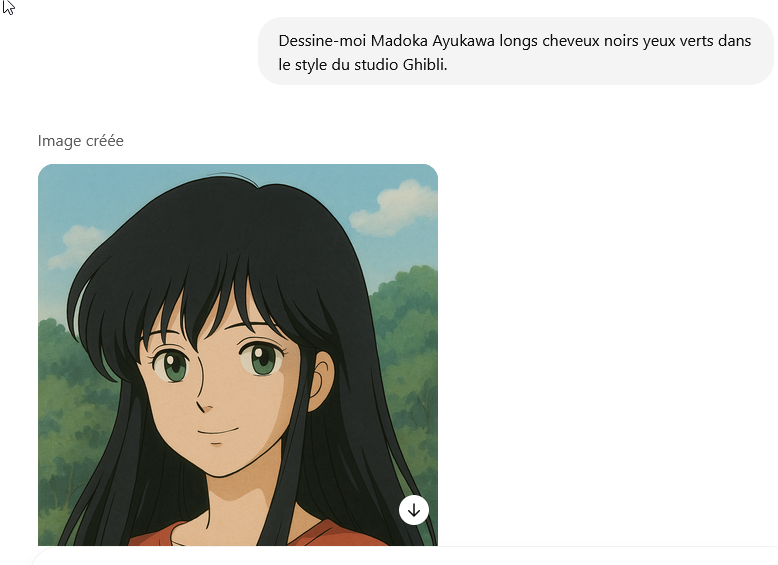Image resolution: width=778 pixels, height=565 pixels.
Task: Click the word 'cheveux' in the prompt
Action: (571, 41)
